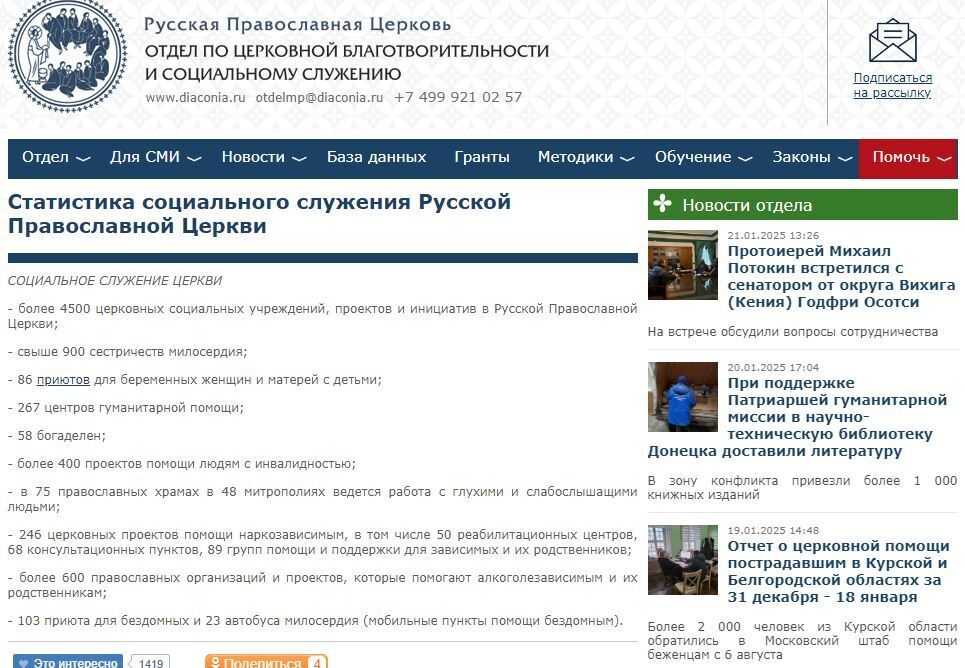Click the orange Поделиться share button
The height and width of the screenshot is (668, 965).
266,662
